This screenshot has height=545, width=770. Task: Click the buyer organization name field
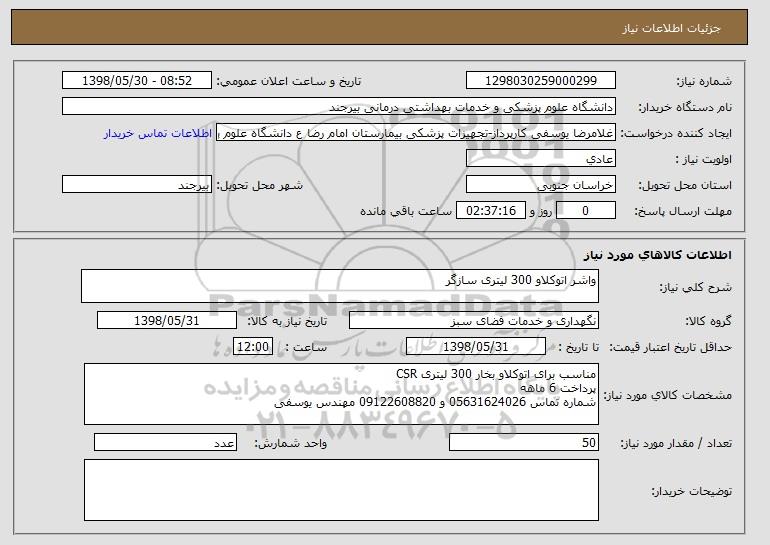tap(339, 107)
